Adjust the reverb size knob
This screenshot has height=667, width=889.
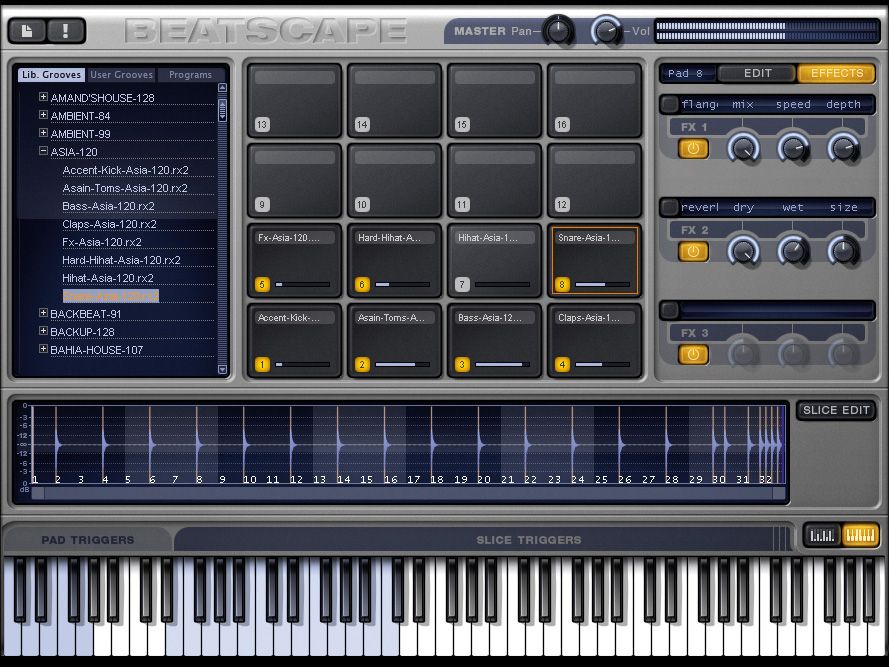pos(843,251)
